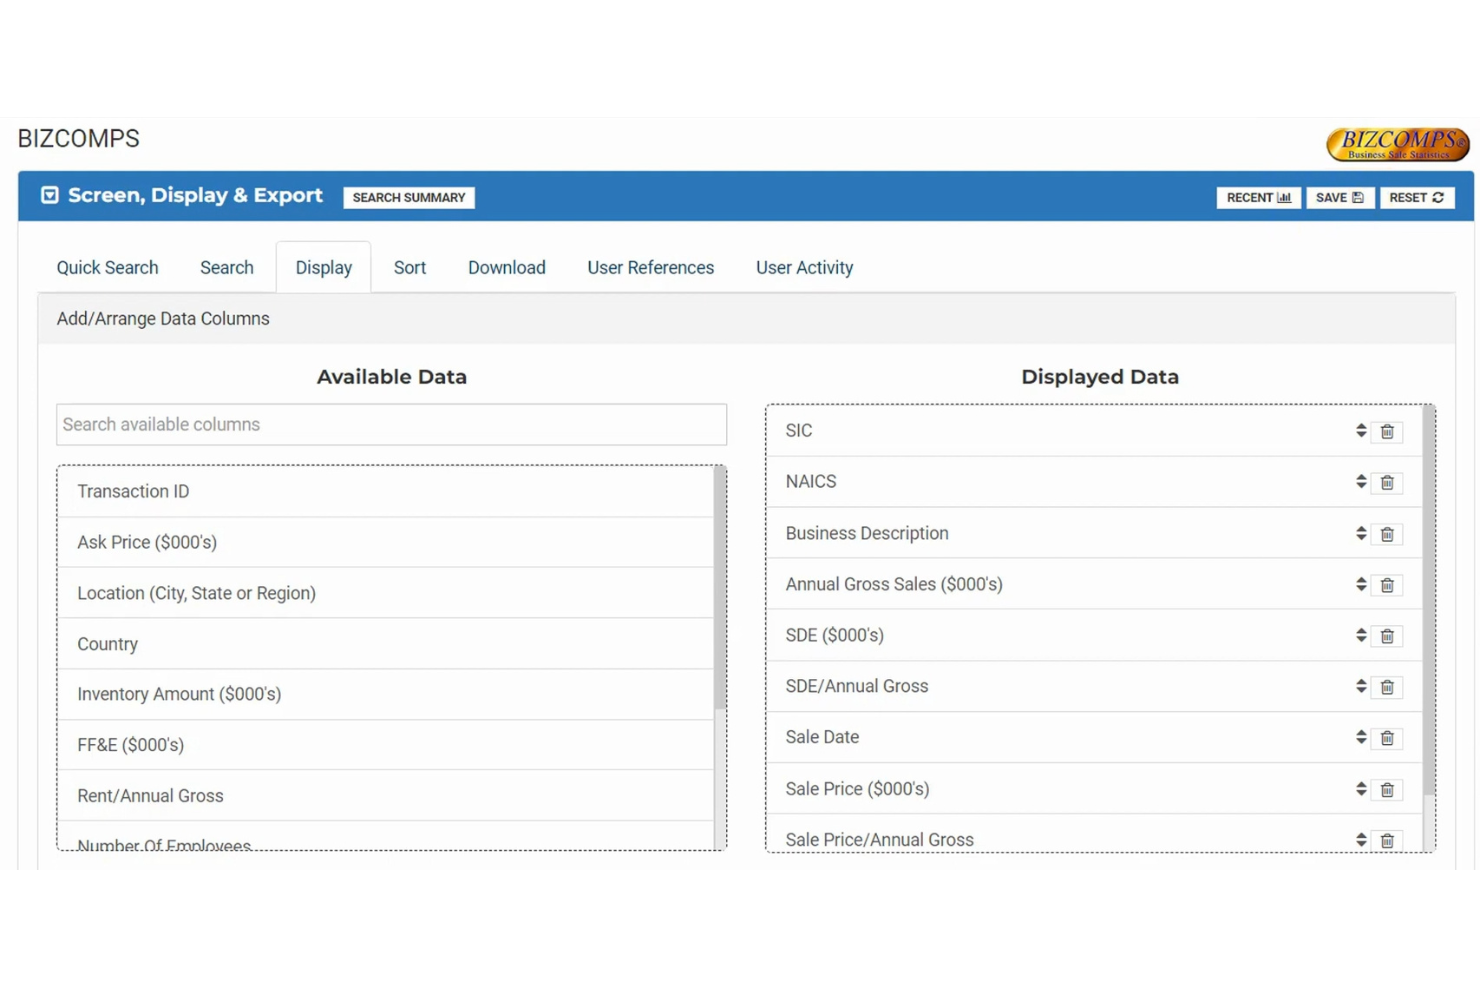Open the Download tab
The height and width of the screenshot is (987, 1480).
click(x=506, y=267)
